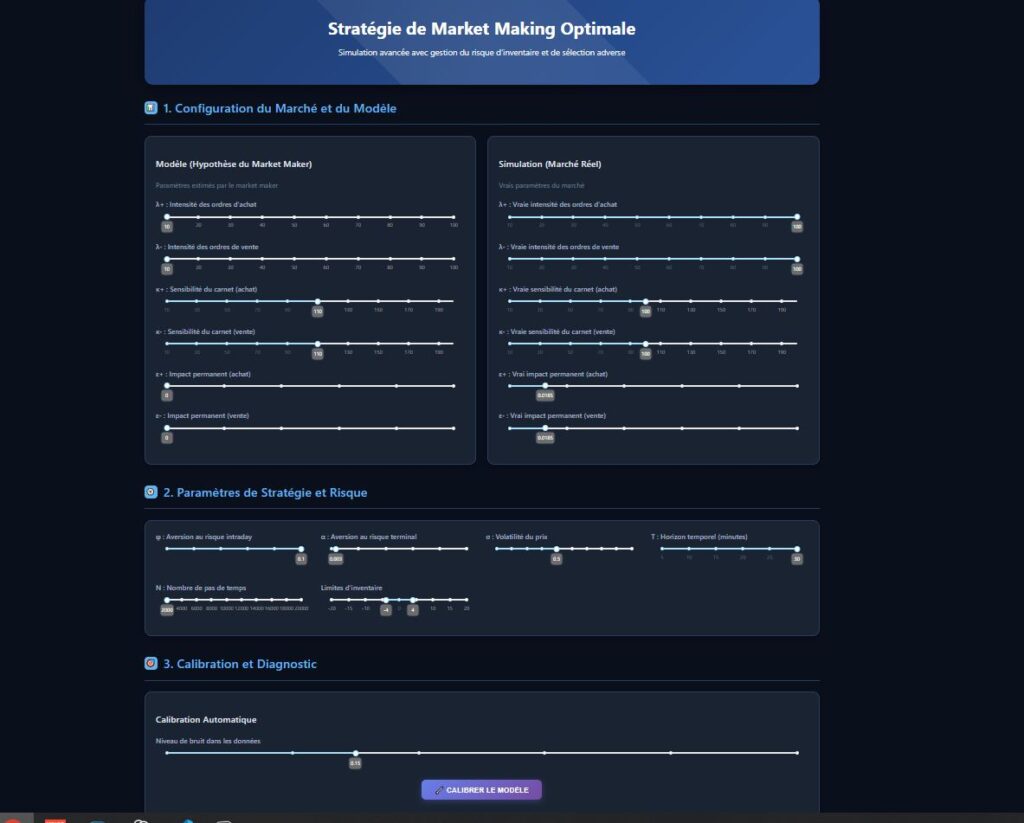Click the N number of time steps handle
Screen dimensions: 1024x823
pos(167,600)
